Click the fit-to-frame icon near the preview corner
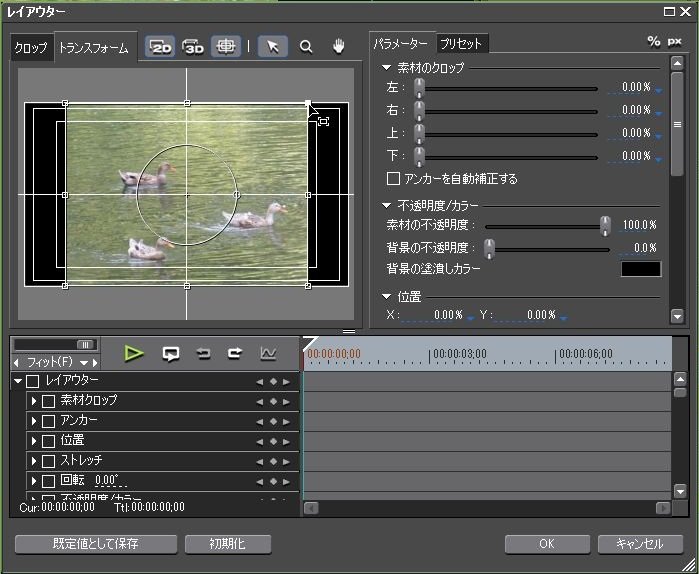Screen dimensions: 699x574 324,121
